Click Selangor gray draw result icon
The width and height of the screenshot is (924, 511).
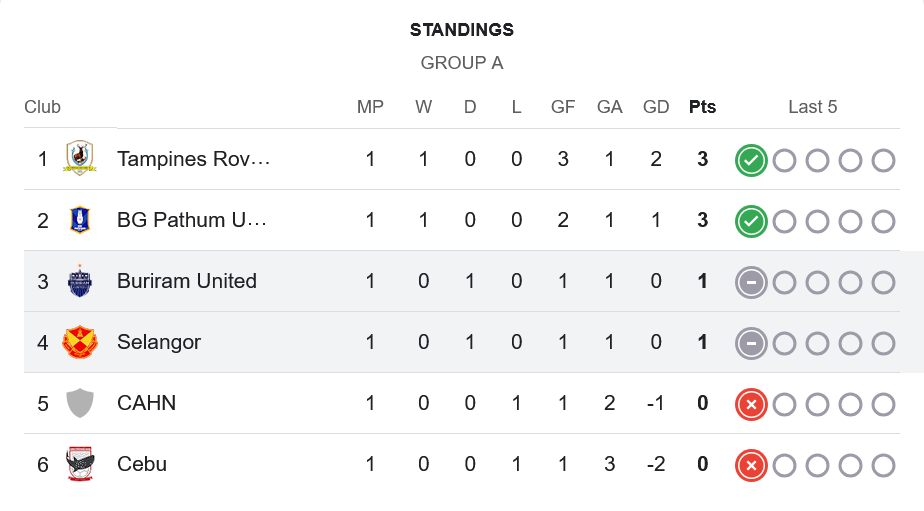(x=751, y=343)
